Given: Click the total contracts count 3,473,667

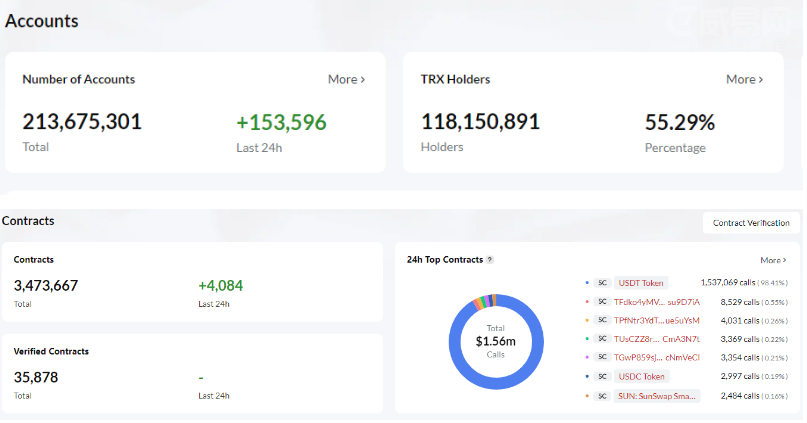Looking at the screenshot, I should pos(46,285).
